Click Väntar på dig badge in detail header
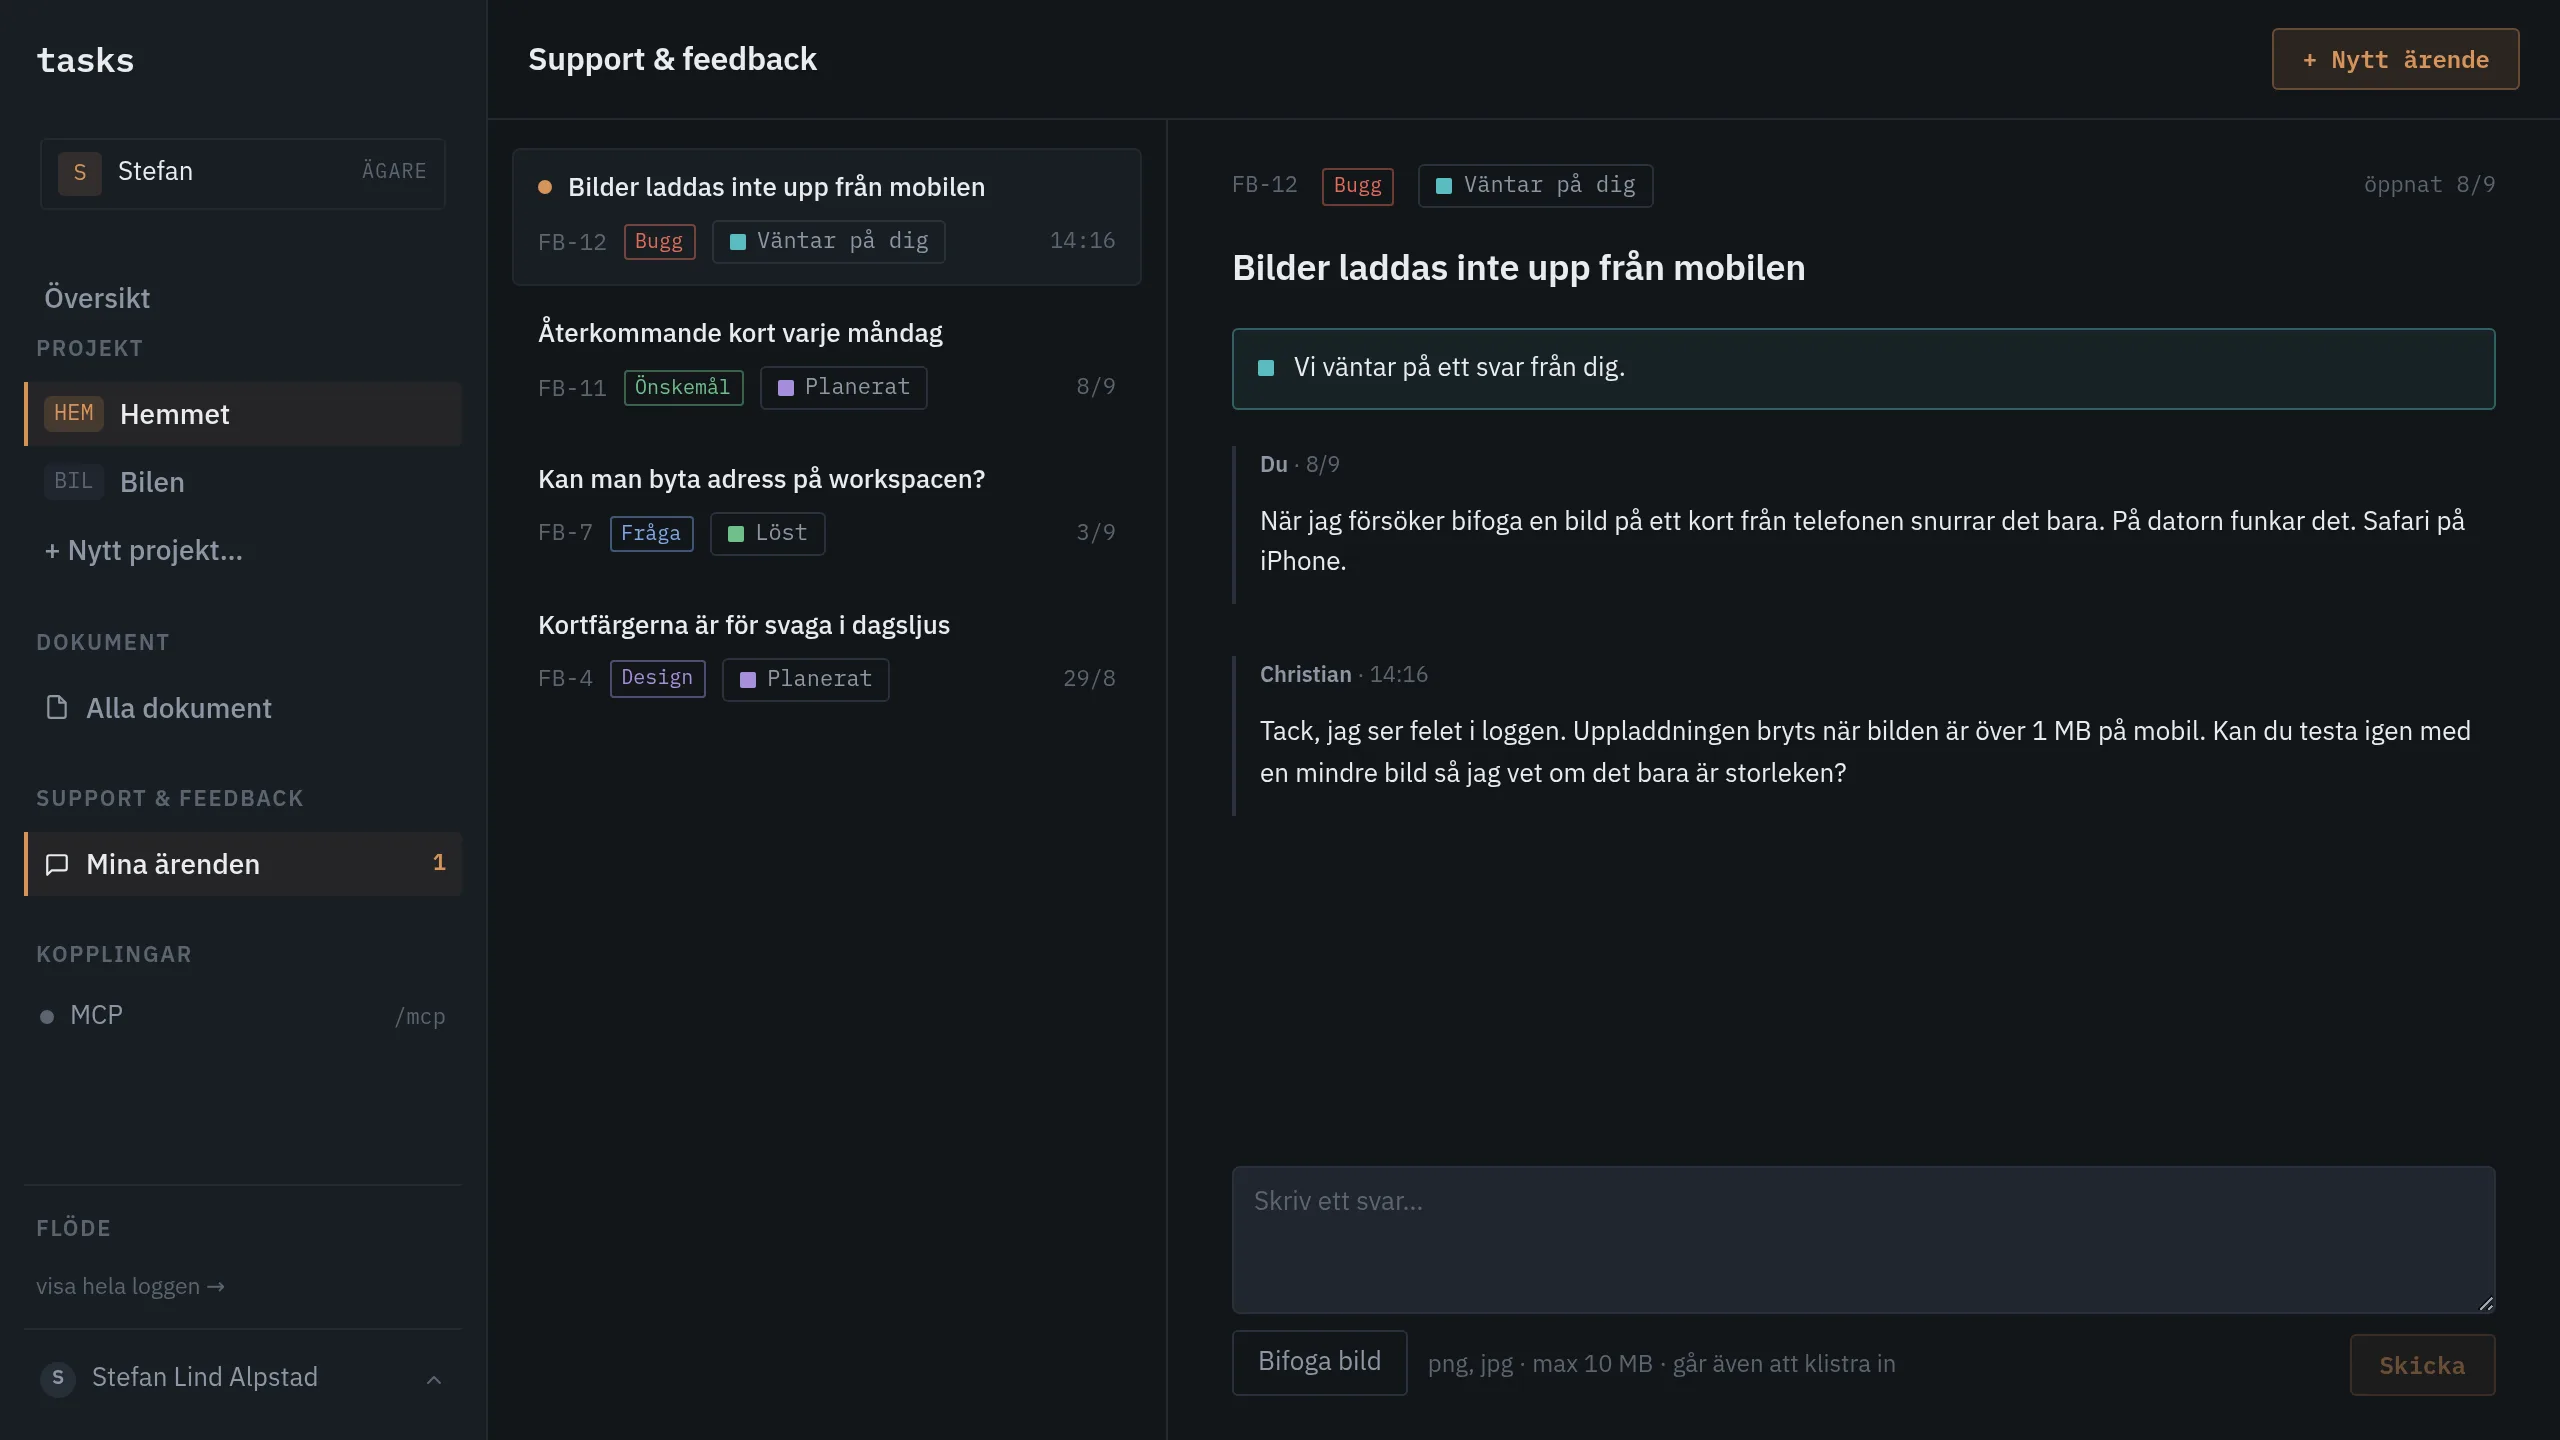 pyautogui.click(x=1535, y=186)
